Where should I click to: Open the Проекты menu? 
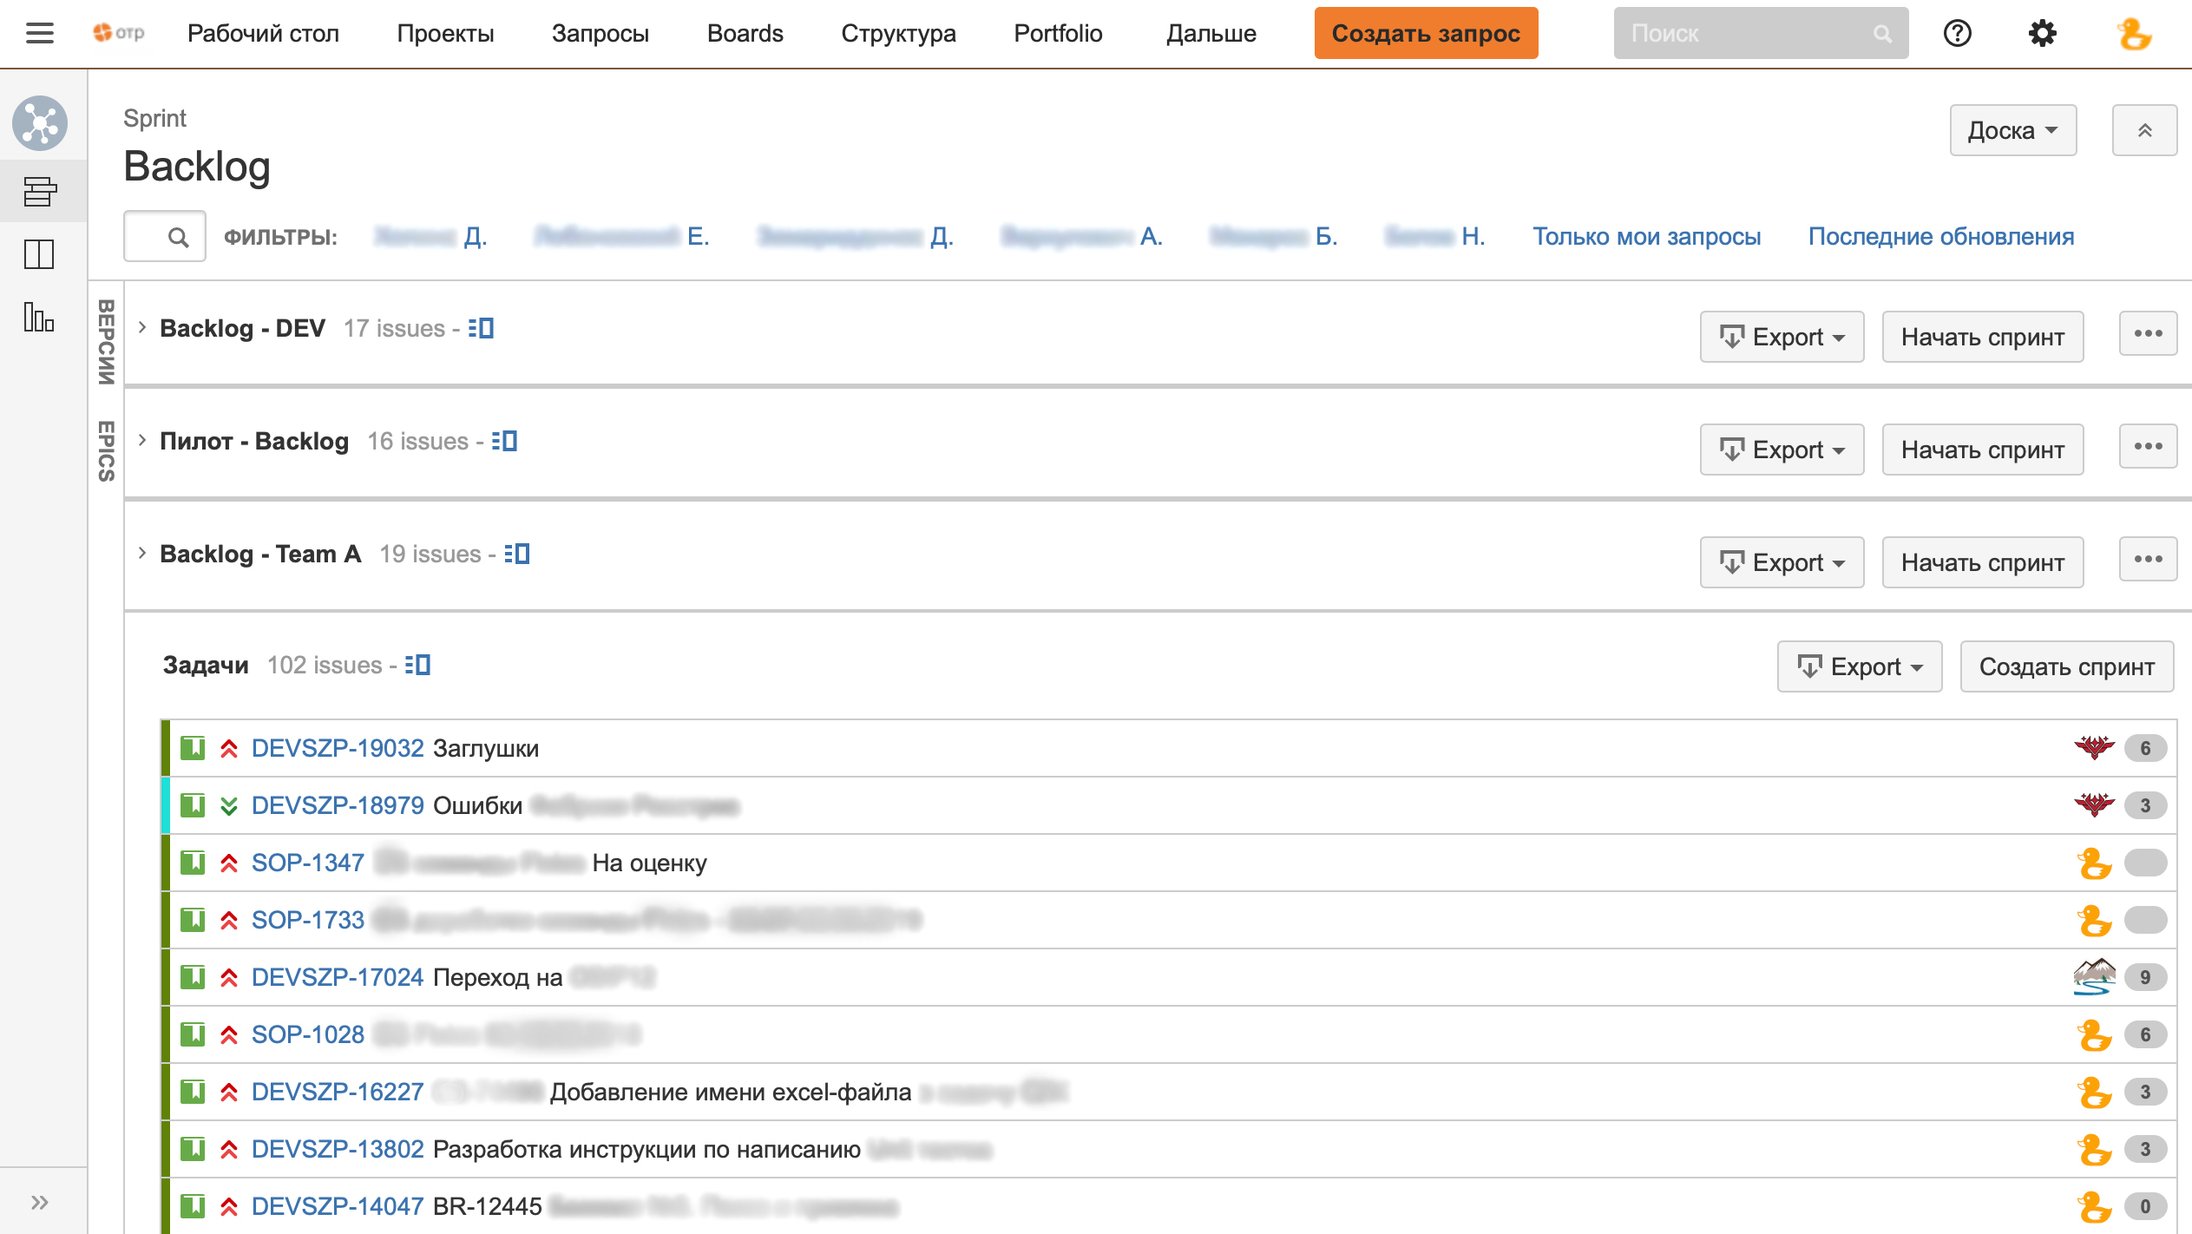tap(445, 33)
